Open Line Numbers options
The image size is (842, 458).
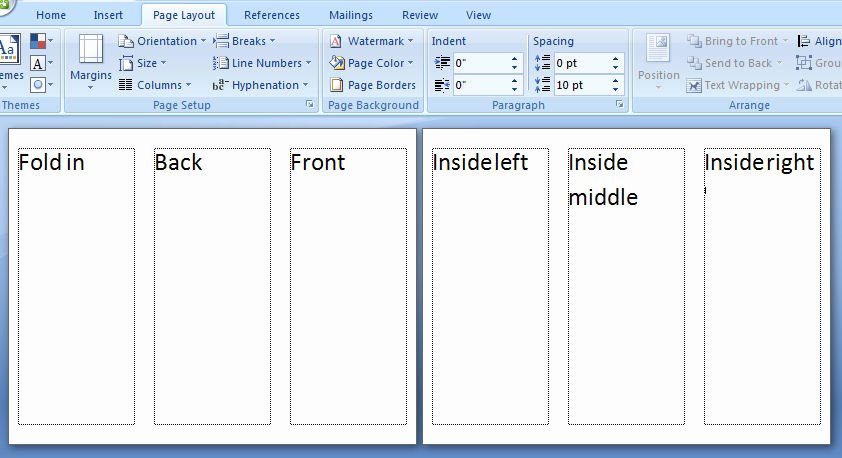pyautogui.click(x=262, y=63)
